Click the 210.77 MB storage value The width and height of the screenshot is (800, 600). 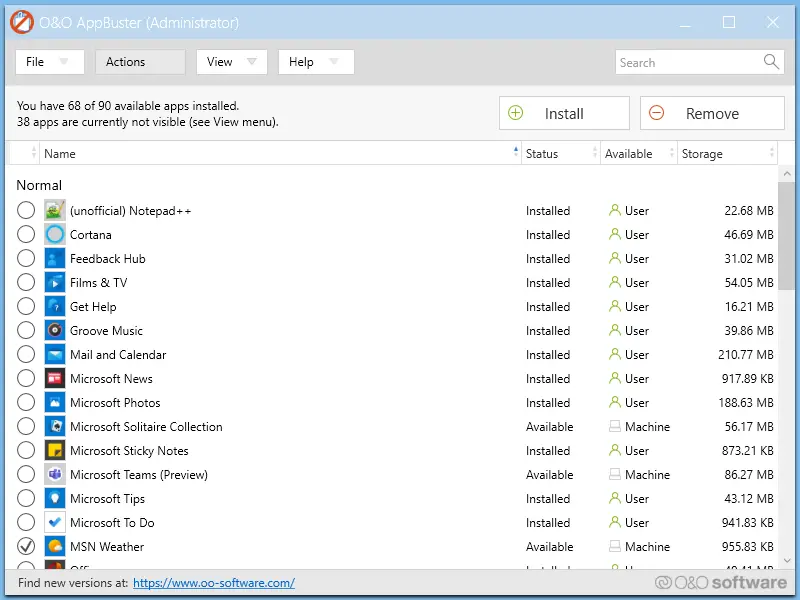745,355
